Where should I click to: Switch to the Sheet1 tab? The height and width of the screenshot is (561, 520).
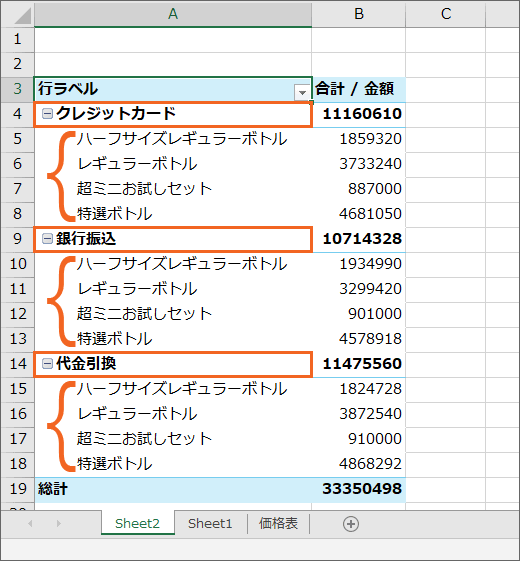click(210, 524)
